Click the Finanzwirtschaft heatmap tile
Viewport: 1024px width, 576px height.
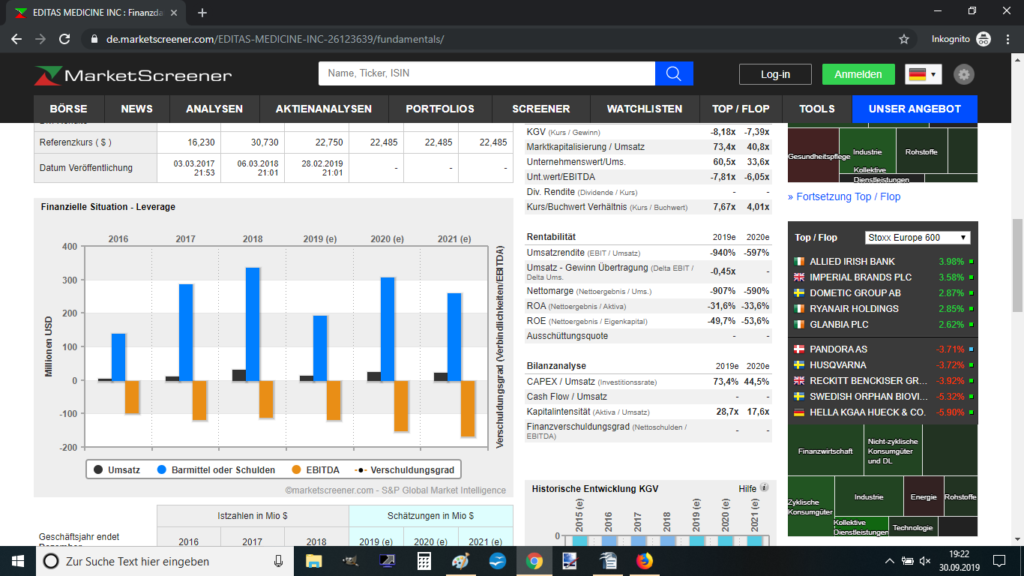click(825, 451)
